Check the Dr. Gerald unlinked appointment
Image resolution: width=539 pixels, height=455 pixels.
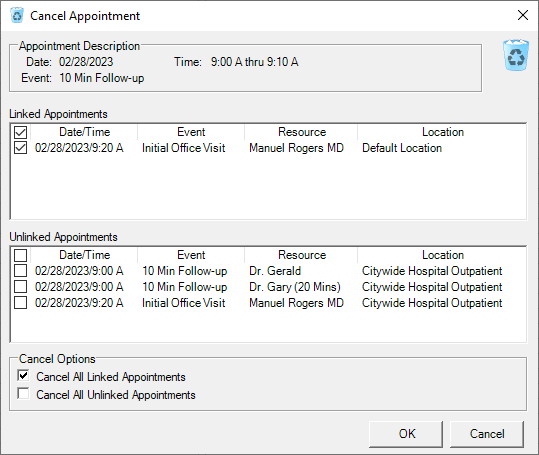pyautogui.click(x=21, y=271)
